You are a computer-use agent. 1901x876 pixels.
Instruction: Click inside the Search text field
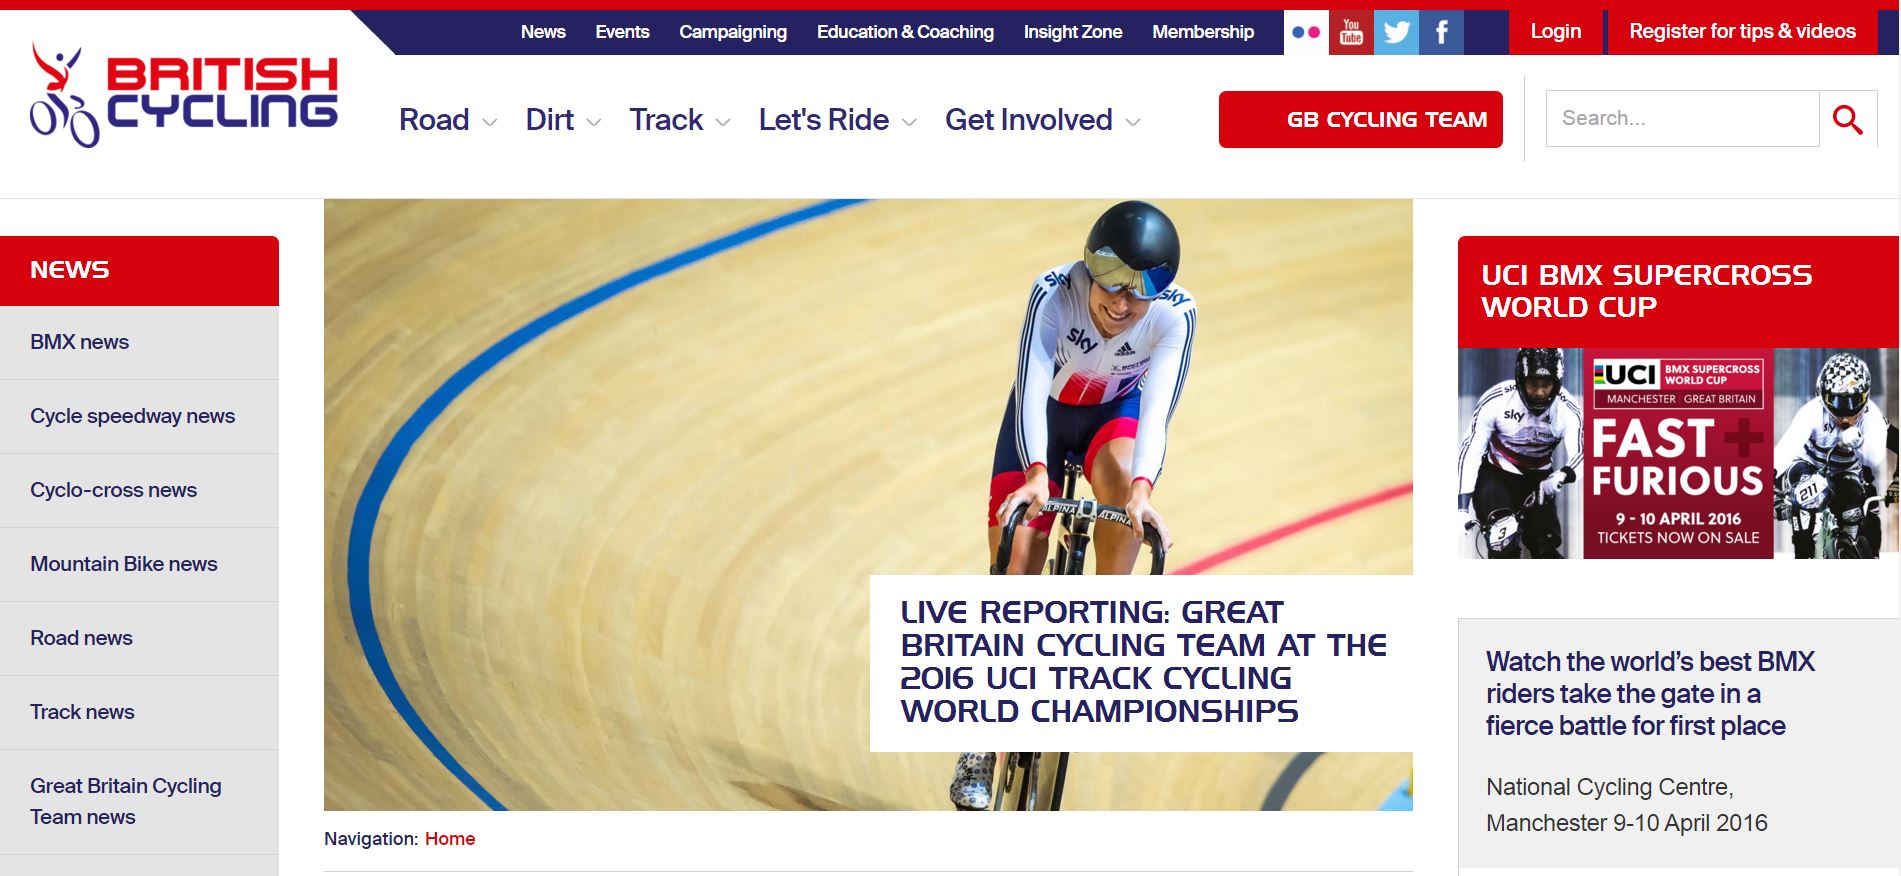tap(1682, 119)
